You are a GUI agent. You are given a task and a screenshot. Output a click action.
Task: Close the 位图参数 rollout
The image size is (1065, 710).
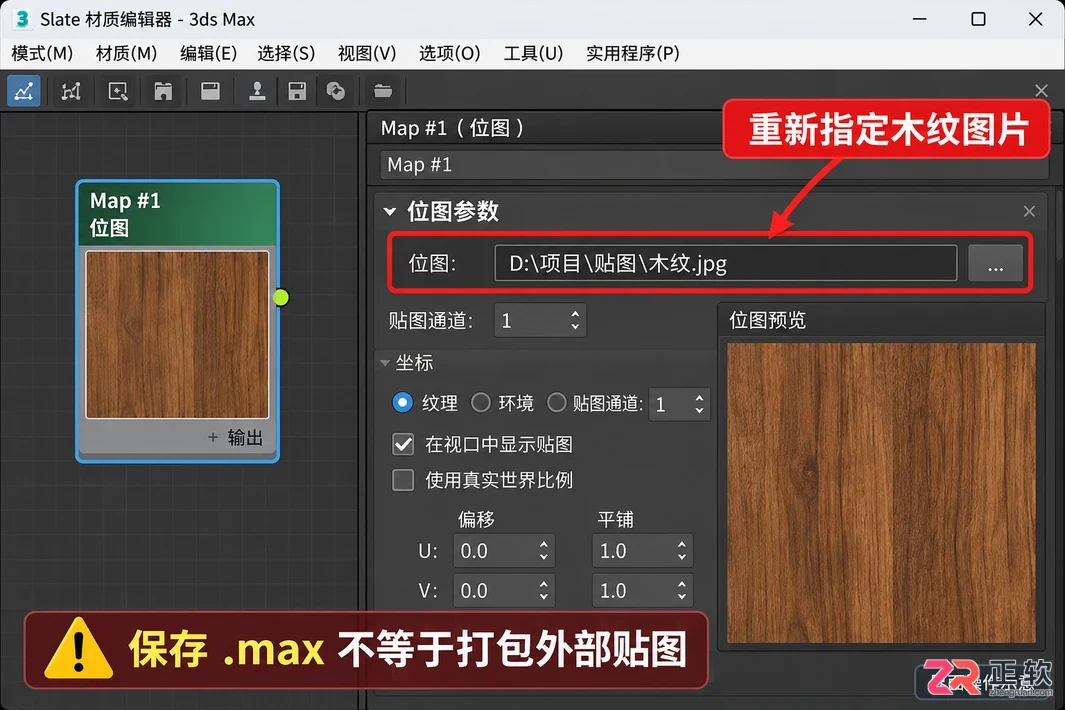coord(1029,211)
